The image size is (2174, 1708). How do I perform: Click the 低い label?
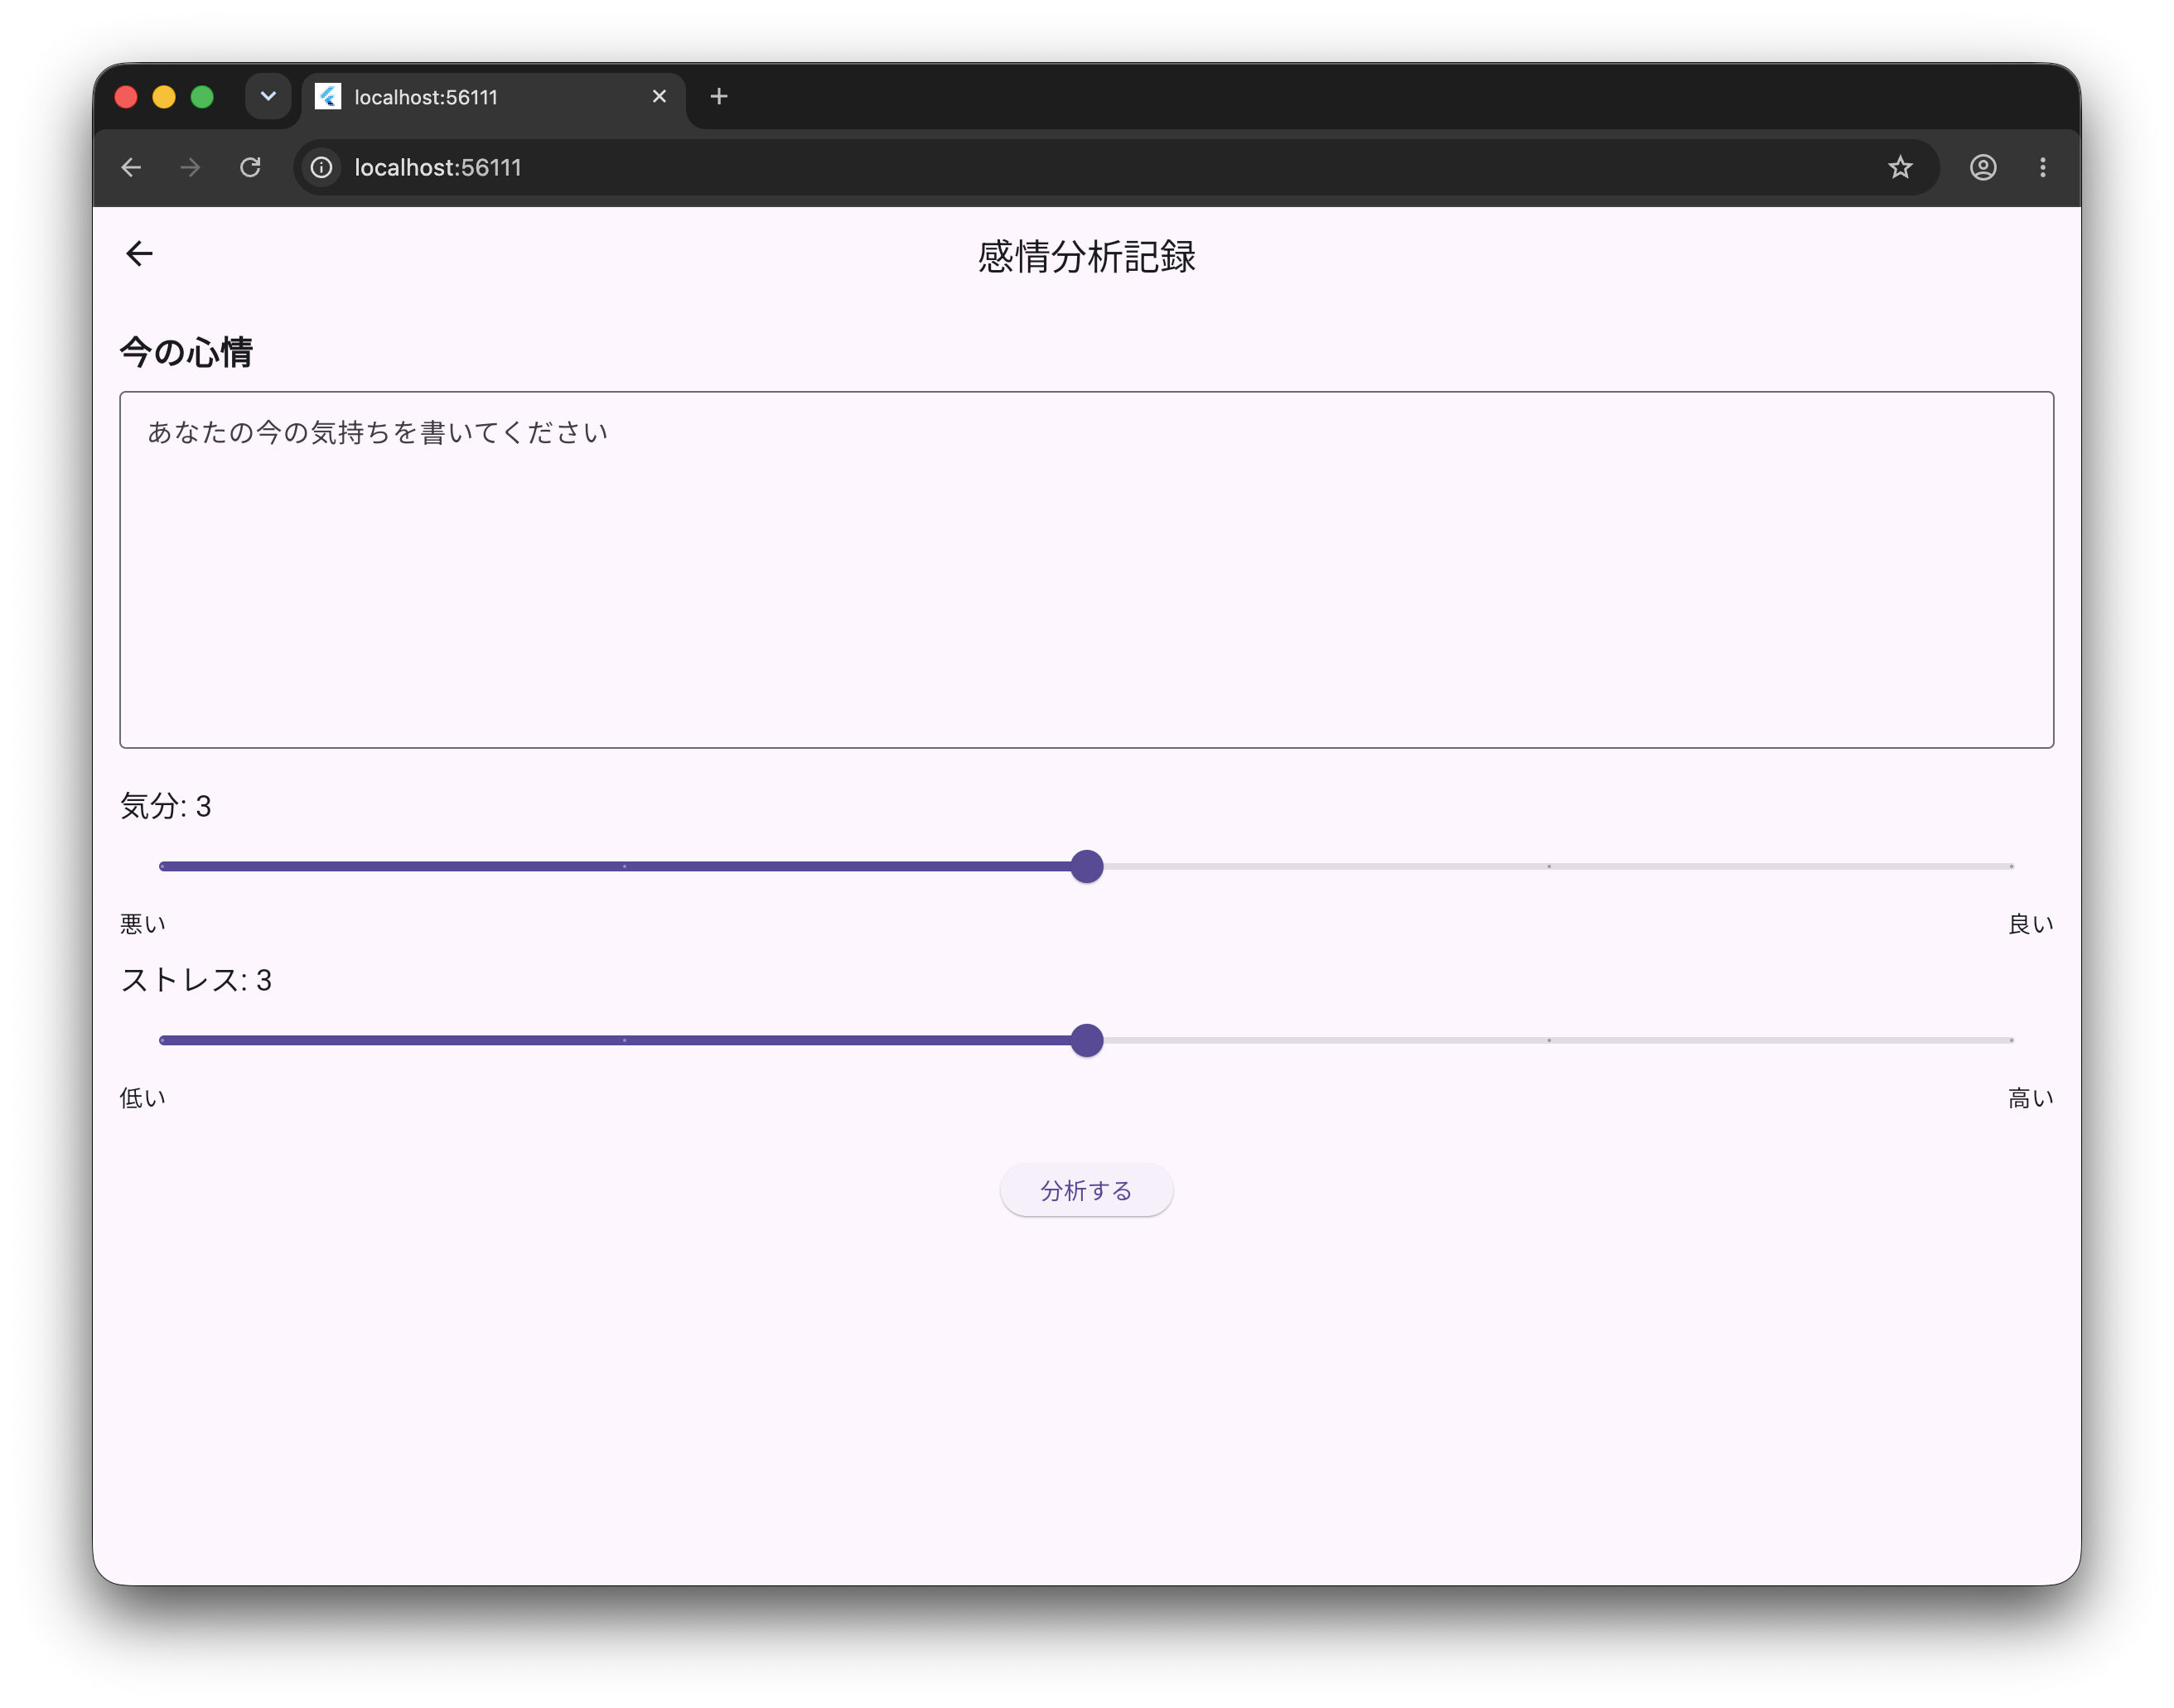pyautogui.click(x=143, y=1098)
